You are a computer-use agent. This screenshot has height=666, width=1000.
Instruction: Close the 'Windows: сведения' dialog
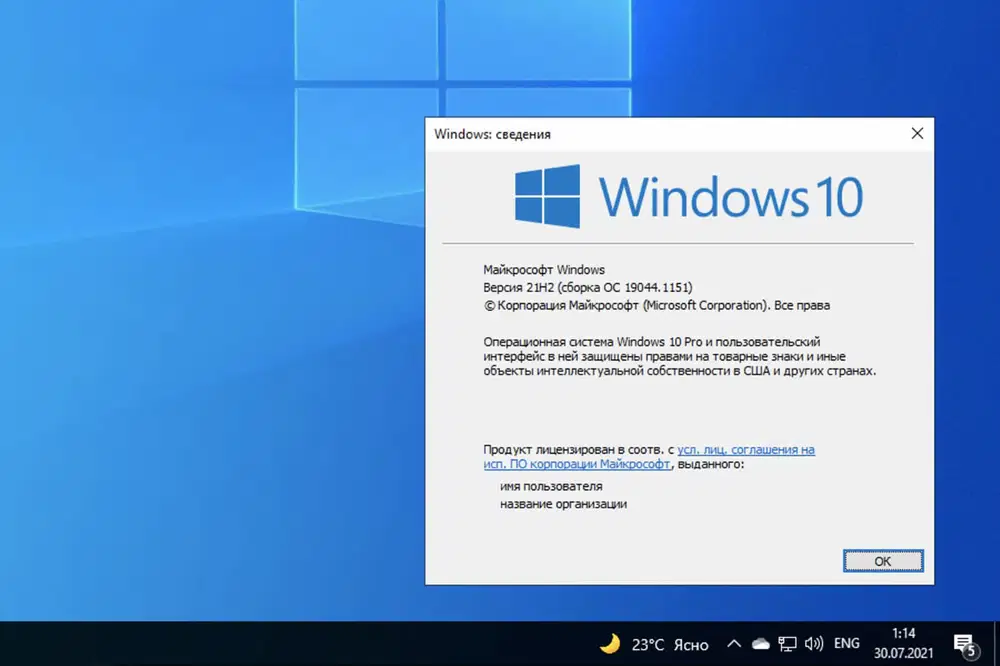pos(917,133)
